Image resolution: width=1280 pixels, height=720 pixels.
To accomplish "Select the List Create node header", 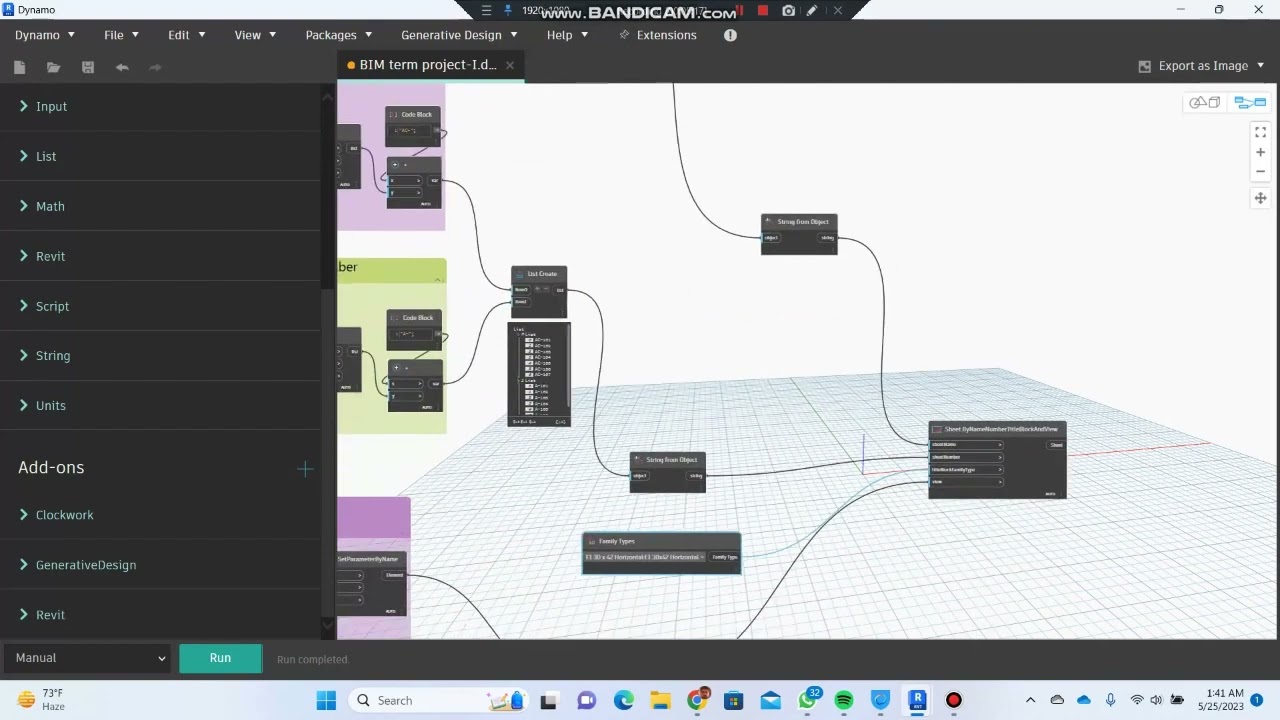I will click(x=539, y=273).
